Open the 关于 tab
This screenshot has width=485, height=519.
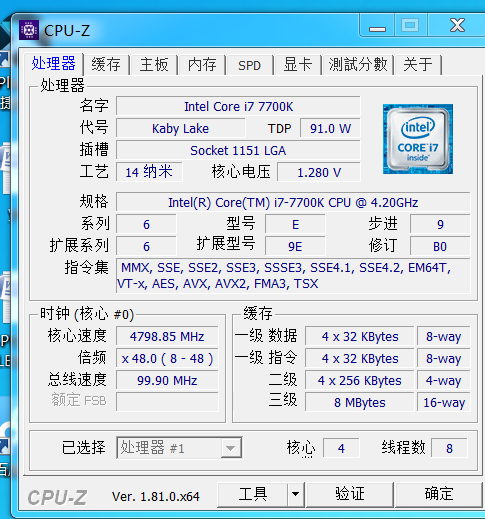point(418,64)
